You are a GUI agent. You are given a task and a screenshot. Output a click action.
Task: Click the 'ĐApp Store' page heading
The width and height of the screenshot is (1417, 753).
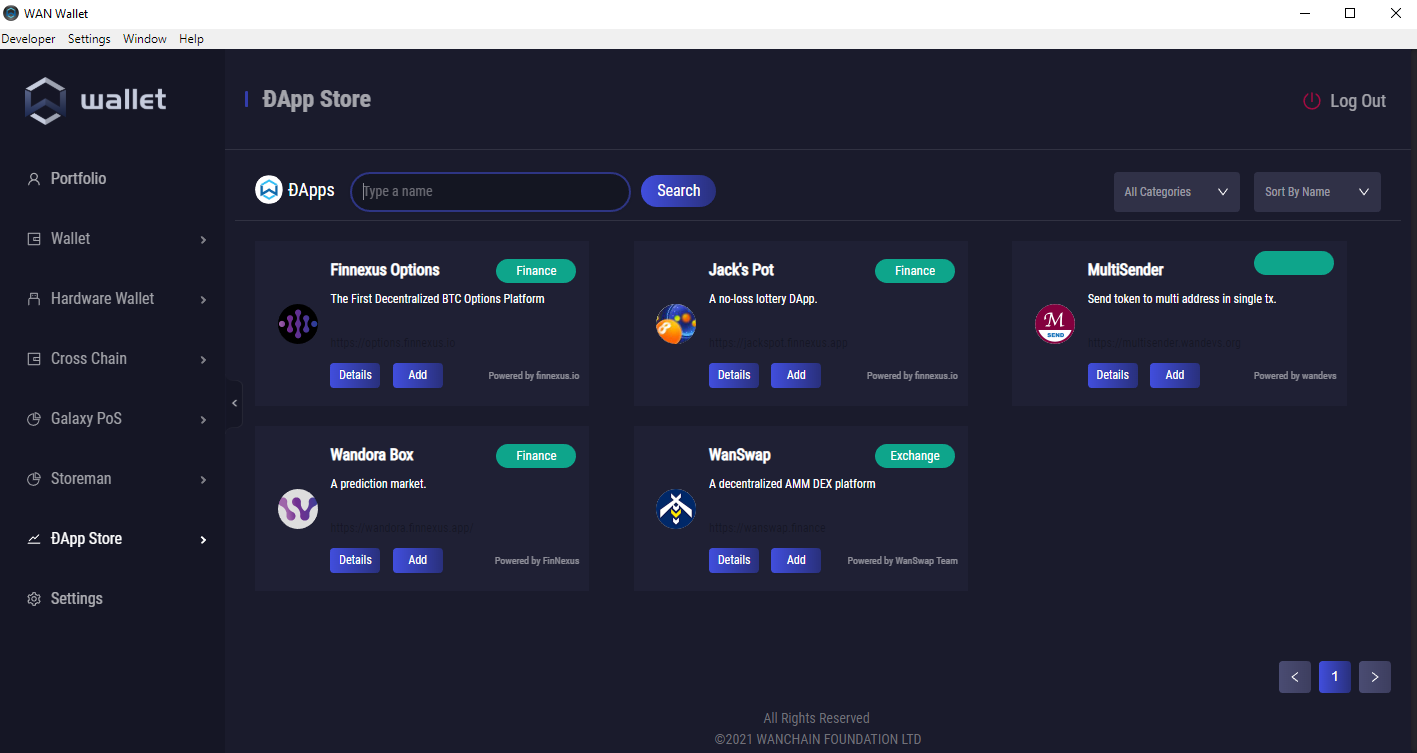click(317, 100)
